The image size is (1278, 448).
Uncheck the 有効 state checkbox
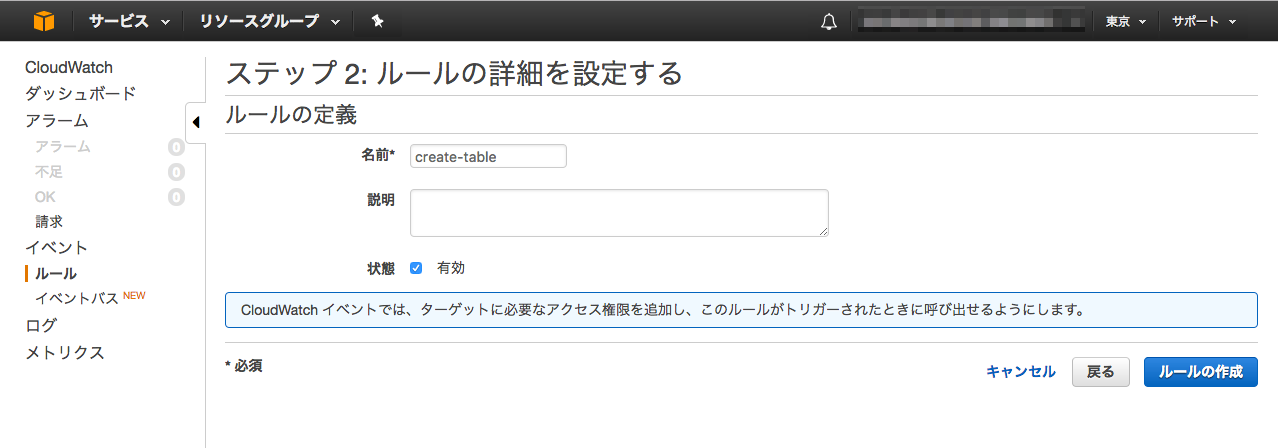pos(416,268)
